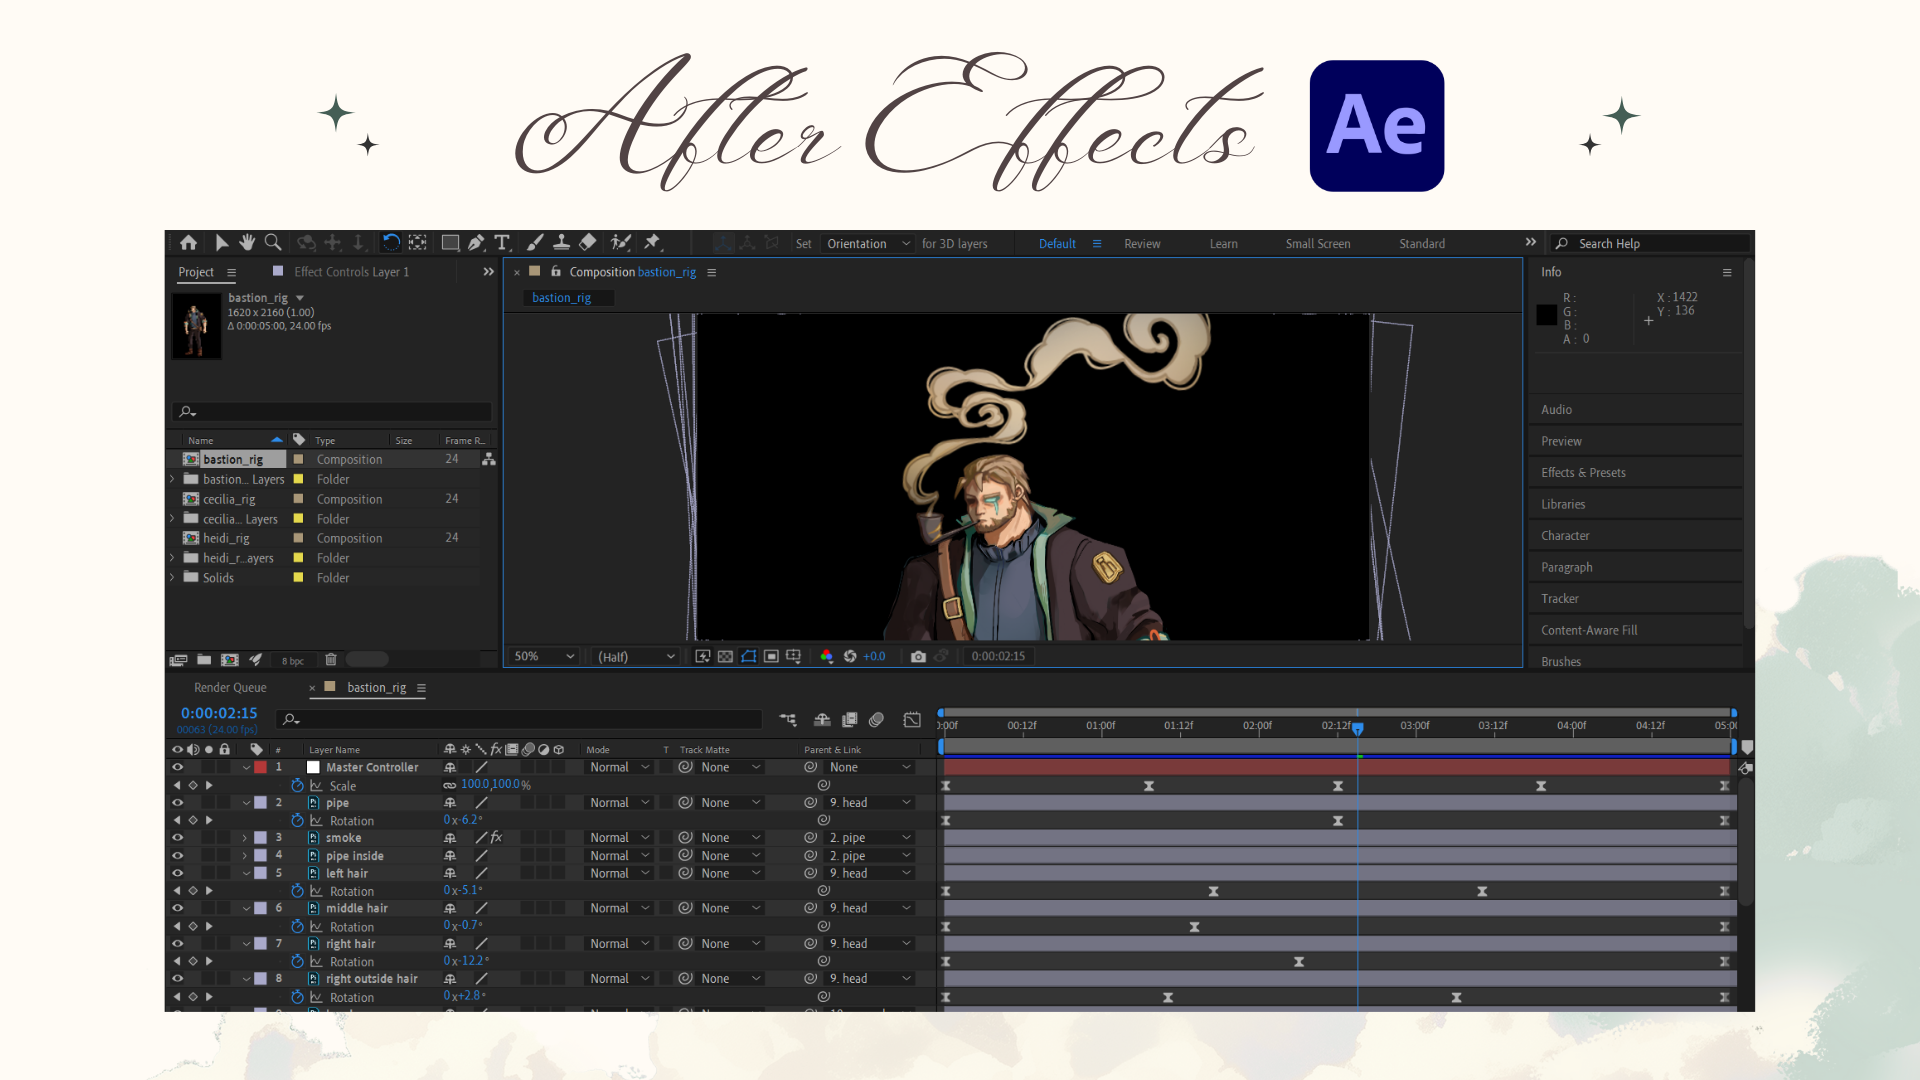Select the Eraser tool
Screen dimensions: 1920x1080
(588, 243)
